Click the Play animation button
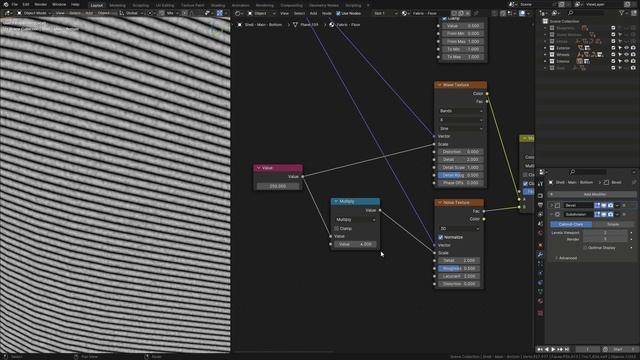The height and width of the screenshot is (360, 640). point(553,349)
